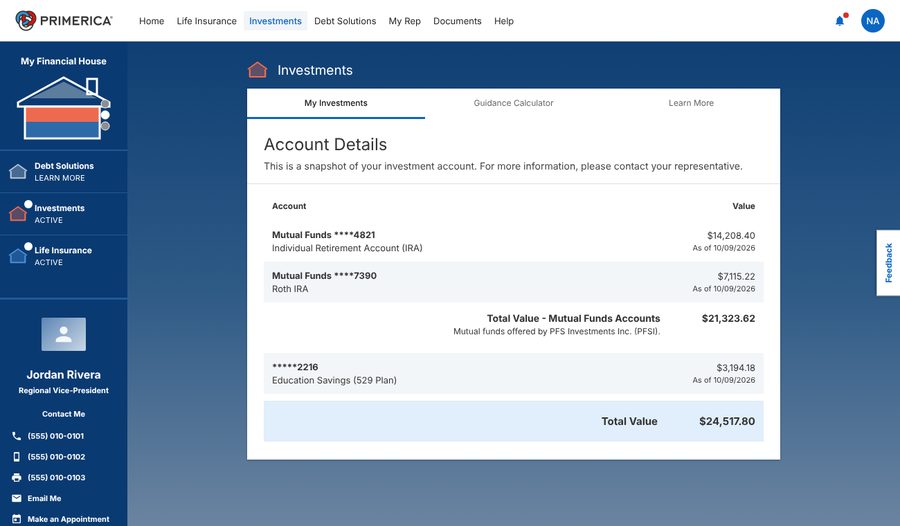Click the Email Me link
900x526 pixels.
click(x=44, y=498)
